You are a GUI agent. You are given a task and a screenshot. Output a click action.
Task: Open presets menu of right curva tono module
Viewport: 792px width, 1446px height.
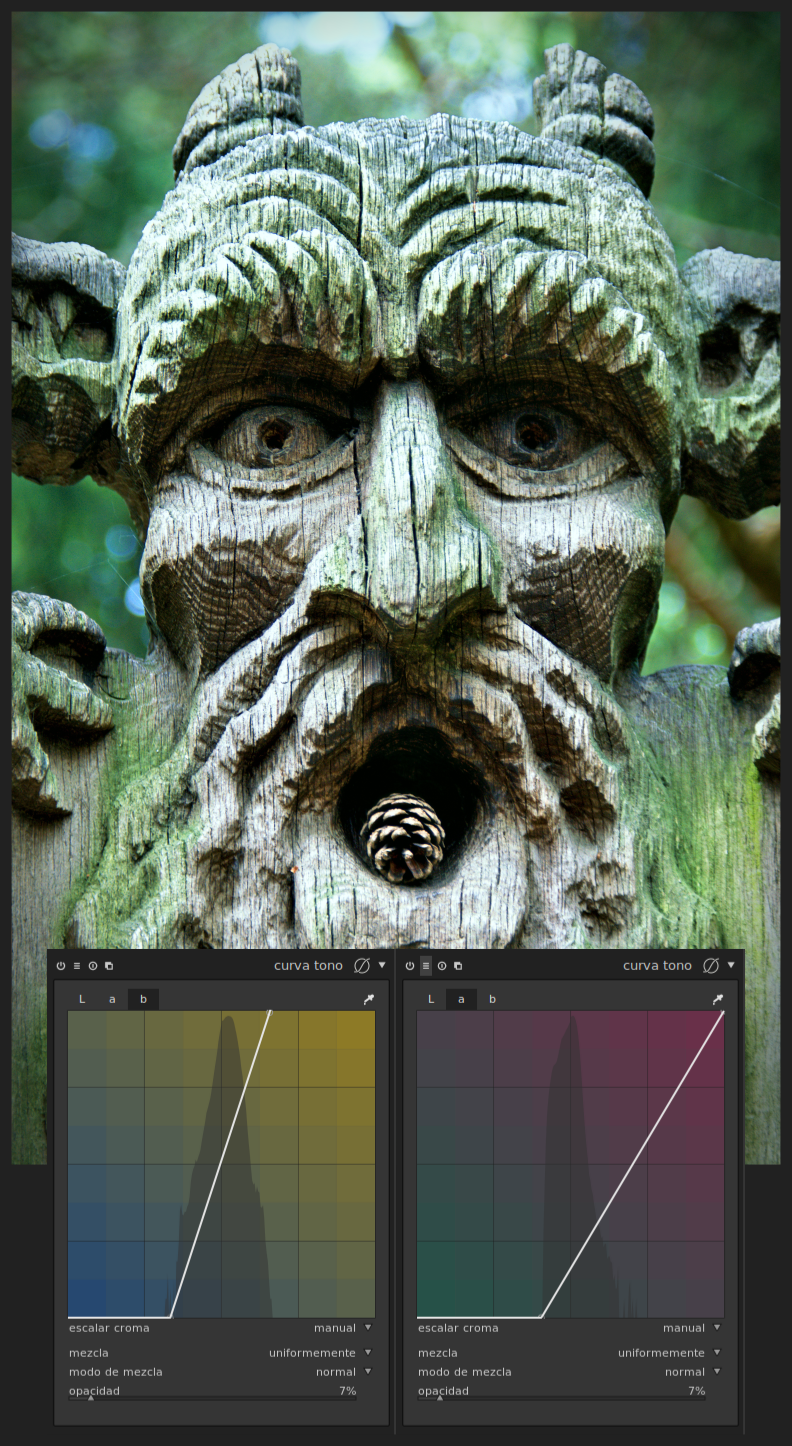(426, 966)
